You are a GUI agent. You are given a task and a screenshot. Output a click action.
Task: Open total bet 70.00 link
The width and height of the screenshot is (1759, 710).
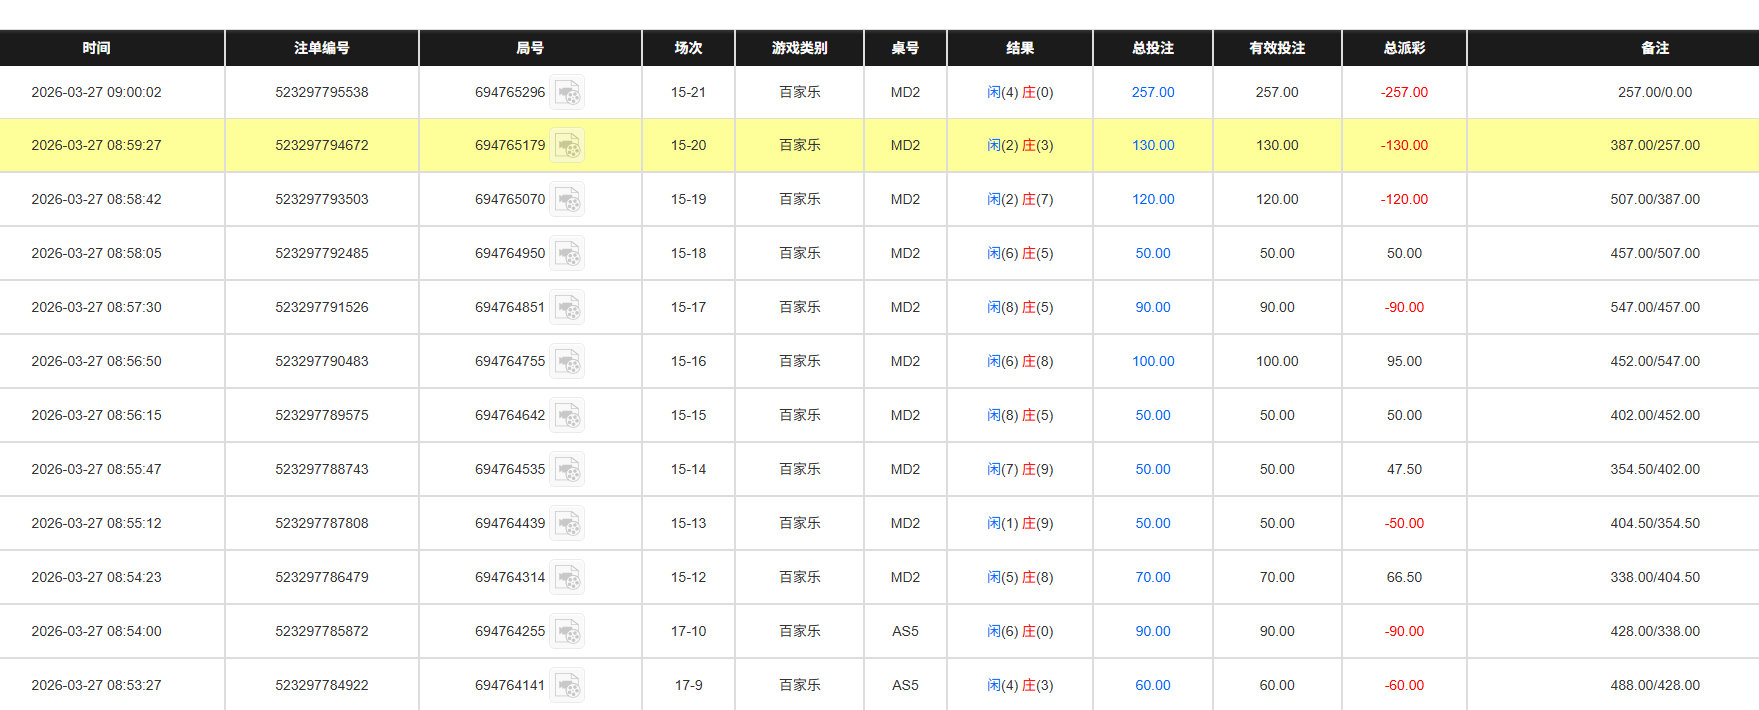(x=1153, y=577)
